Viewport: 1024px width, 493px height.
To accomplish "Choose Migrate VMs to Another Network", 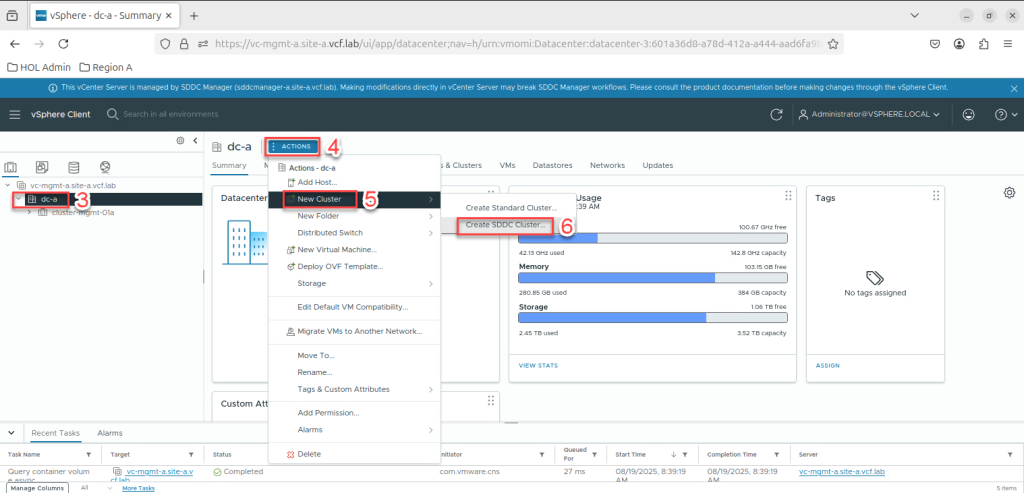I will [x=355, y=331].
